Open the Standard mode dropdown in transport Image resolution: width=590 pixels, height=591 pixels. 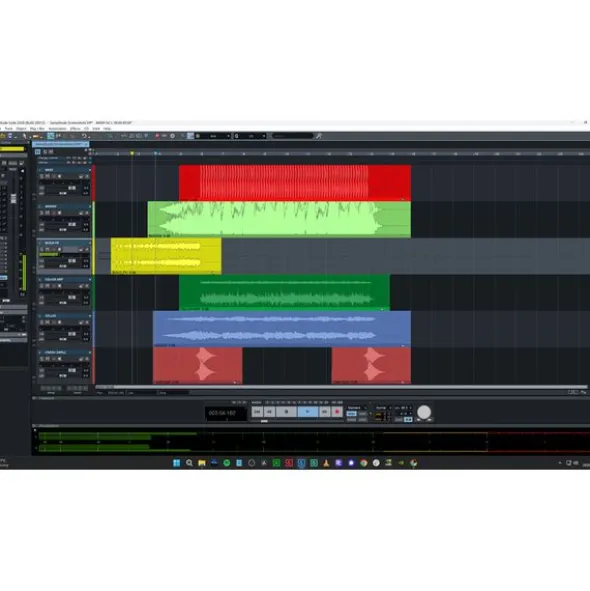pyautogui.click(x=357, y=407)
